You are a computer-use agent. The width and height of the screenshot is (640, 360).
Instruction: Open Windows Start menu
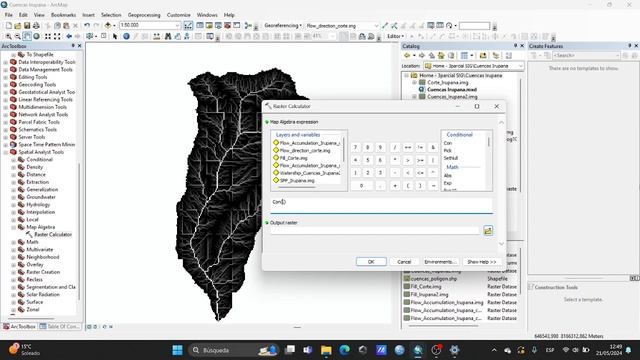tap(178, 350)
